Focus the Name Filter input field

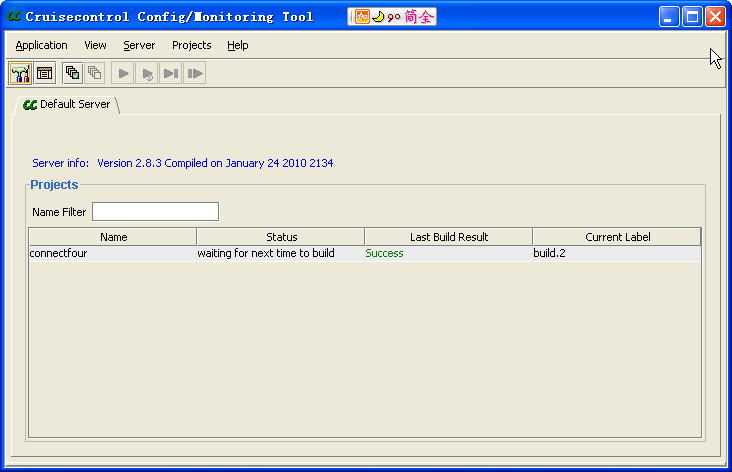(155, 211)
